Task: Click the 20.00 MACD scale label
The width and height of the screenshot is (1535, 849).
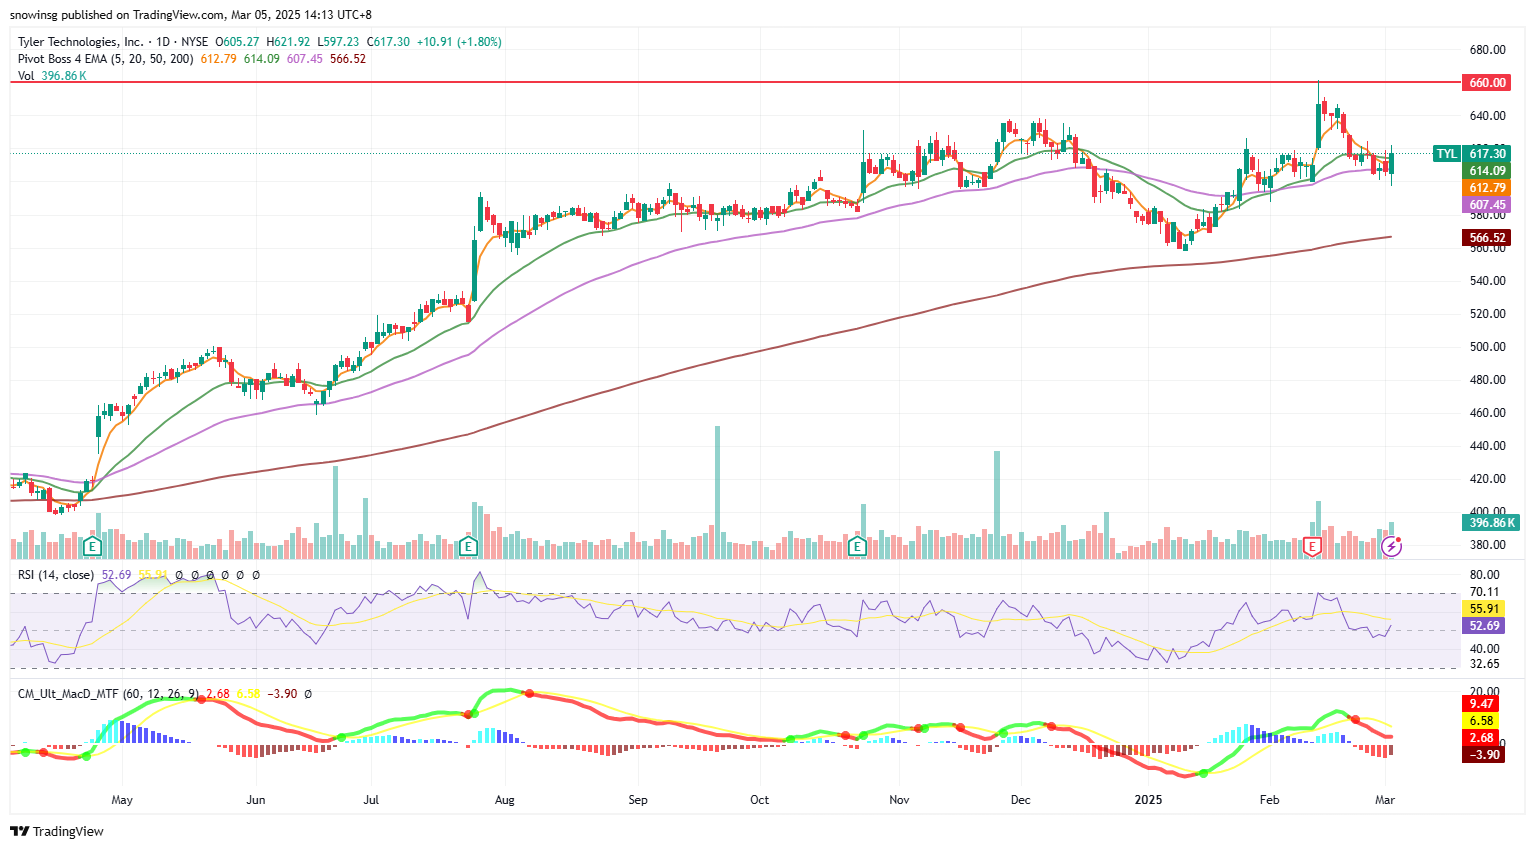Action: click(1484, 692)
